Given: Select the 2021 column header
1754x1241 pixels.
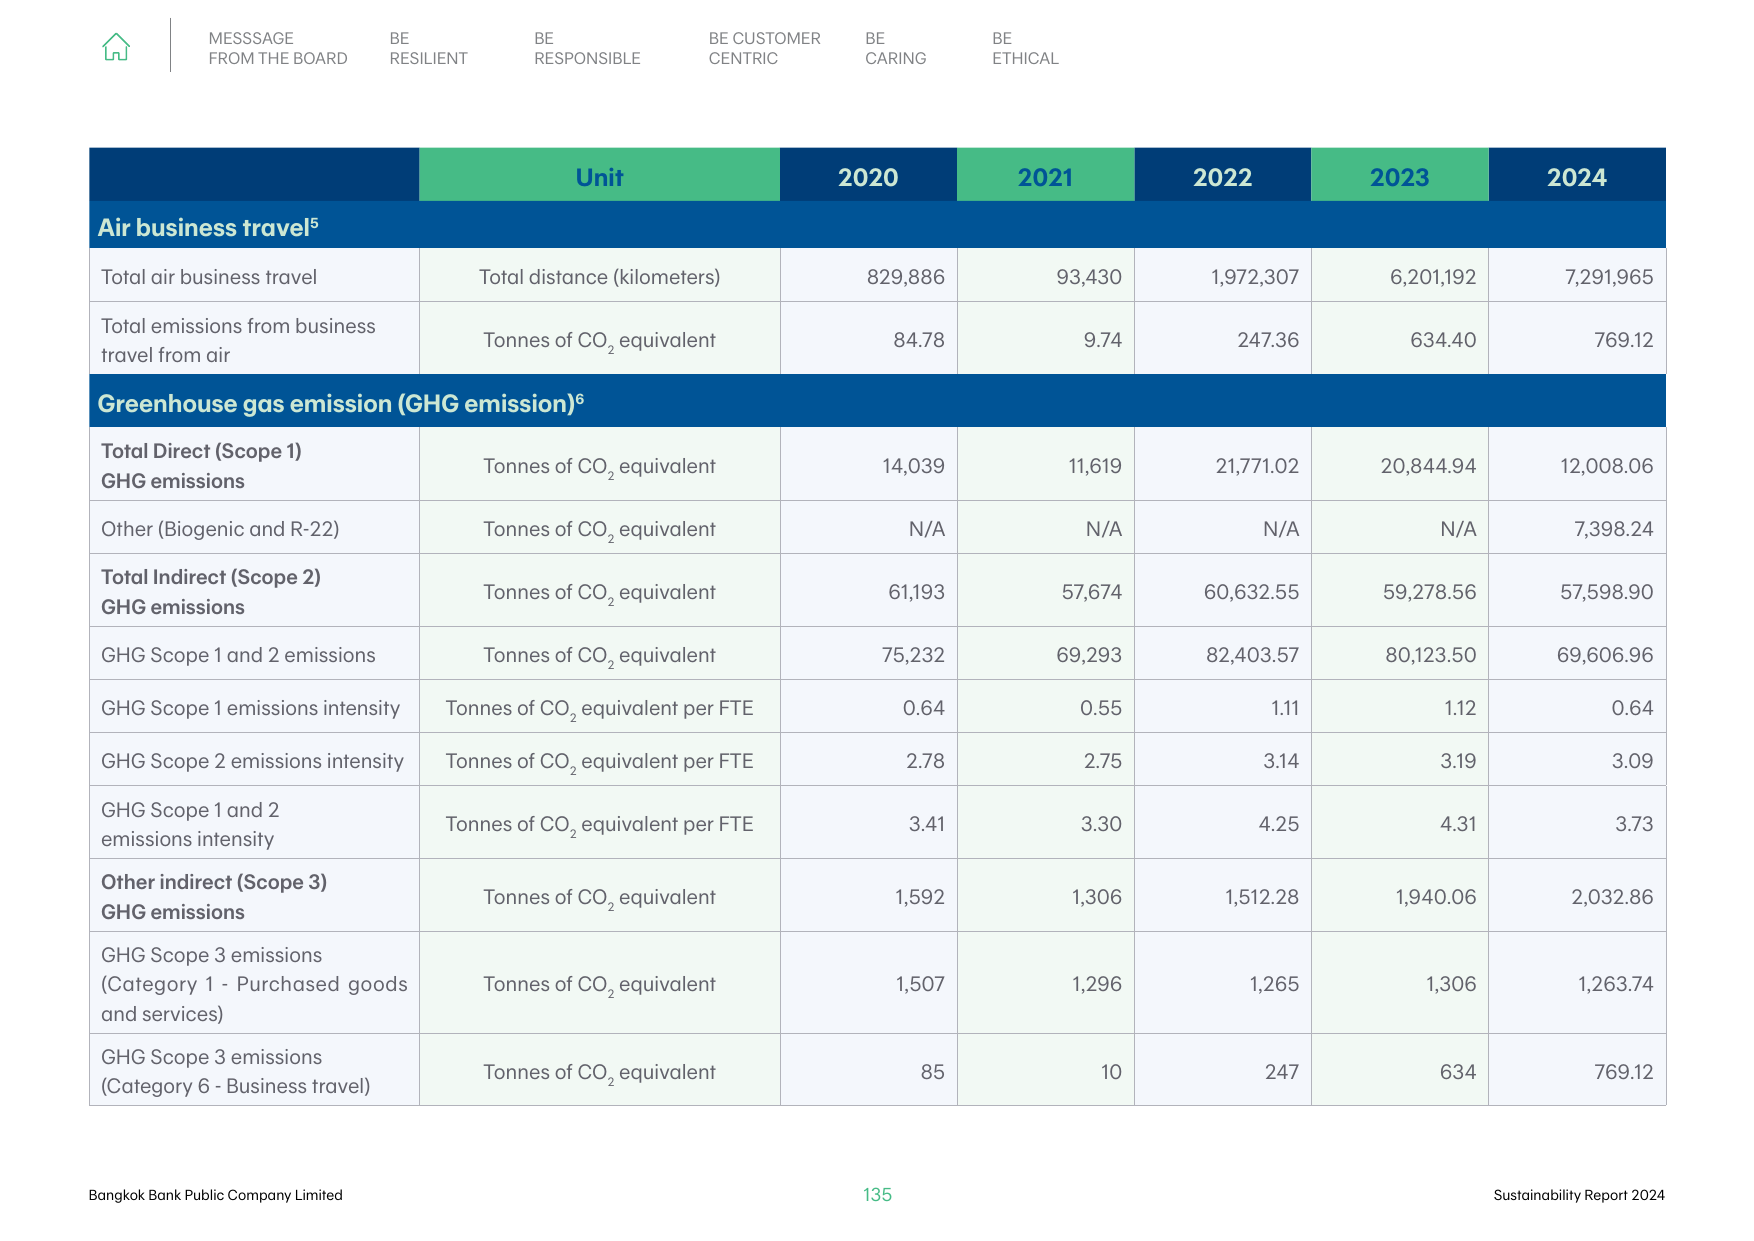Looking at the screenshot, I should [1045, 177].
